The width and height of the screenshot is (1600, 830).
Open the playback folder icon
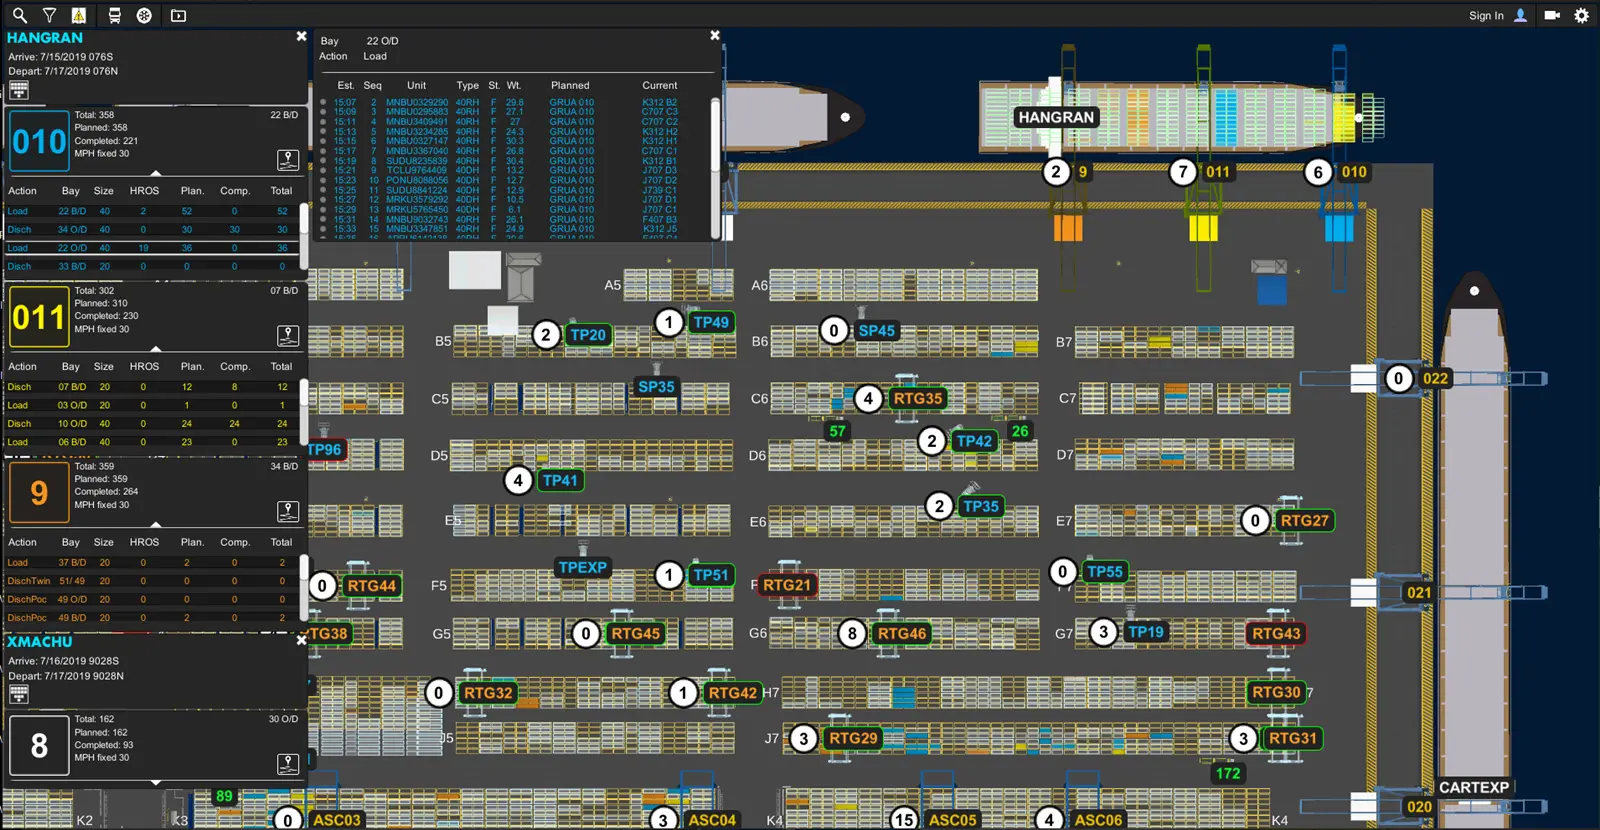tap(178, 15)
